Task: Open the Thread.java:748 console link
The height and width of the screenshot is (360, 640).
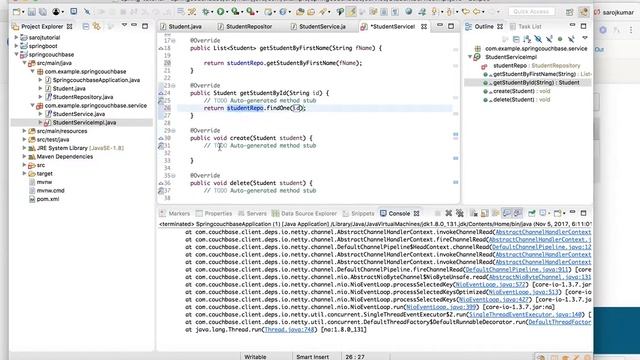Action: tap(289, 329)
